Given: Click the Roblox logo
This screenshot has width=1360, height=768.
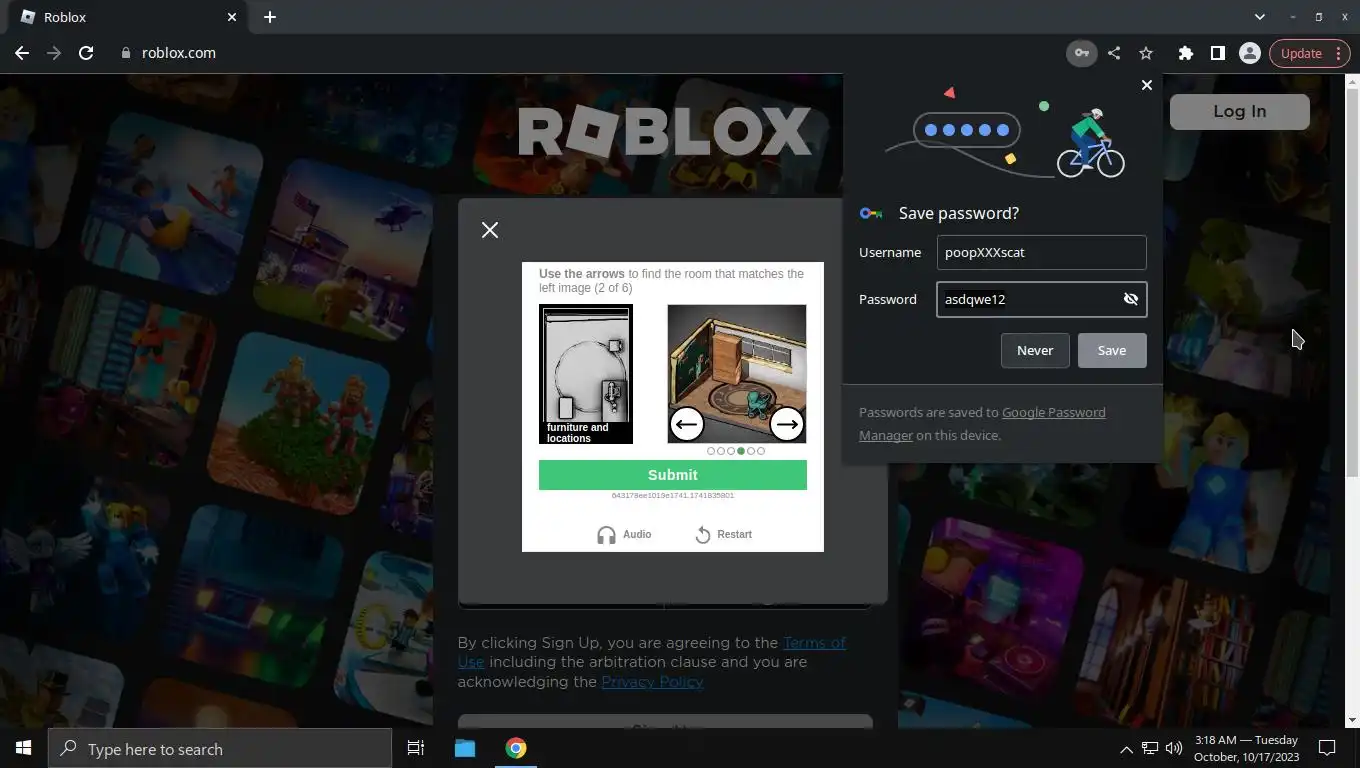Looking at the screenshot, I should coord(664,131).
